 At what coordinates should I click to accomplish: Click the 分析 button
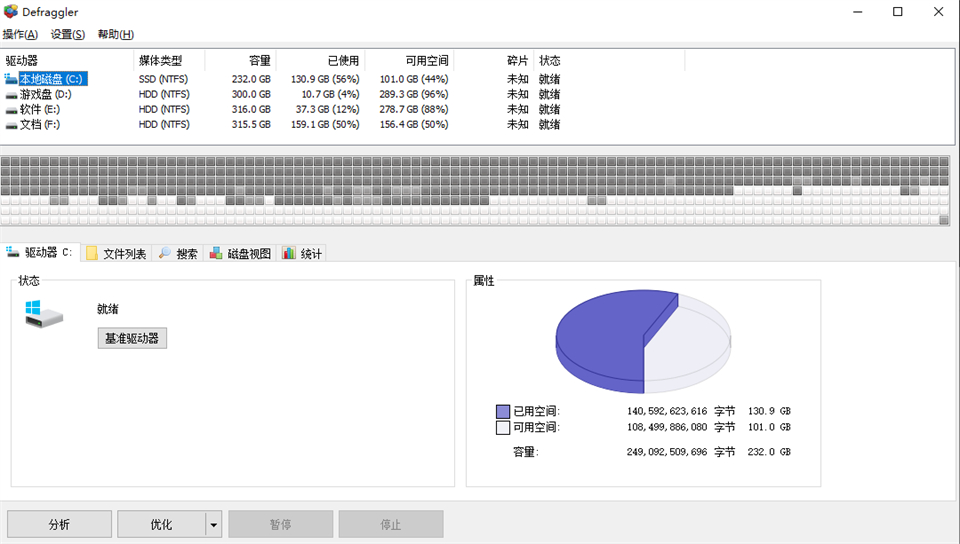click(59, 524)
